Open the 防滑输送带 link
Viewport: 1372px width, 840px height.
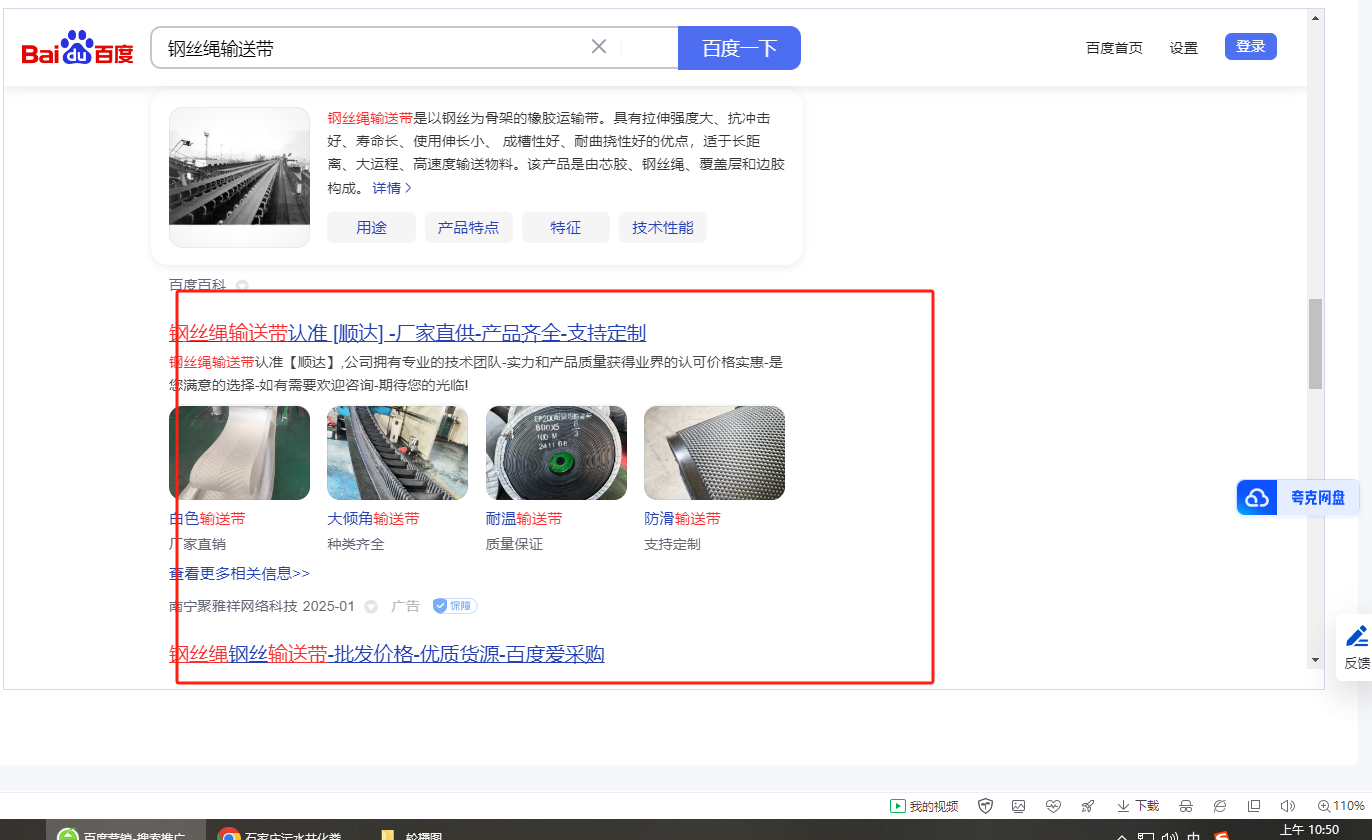(682, 519)
